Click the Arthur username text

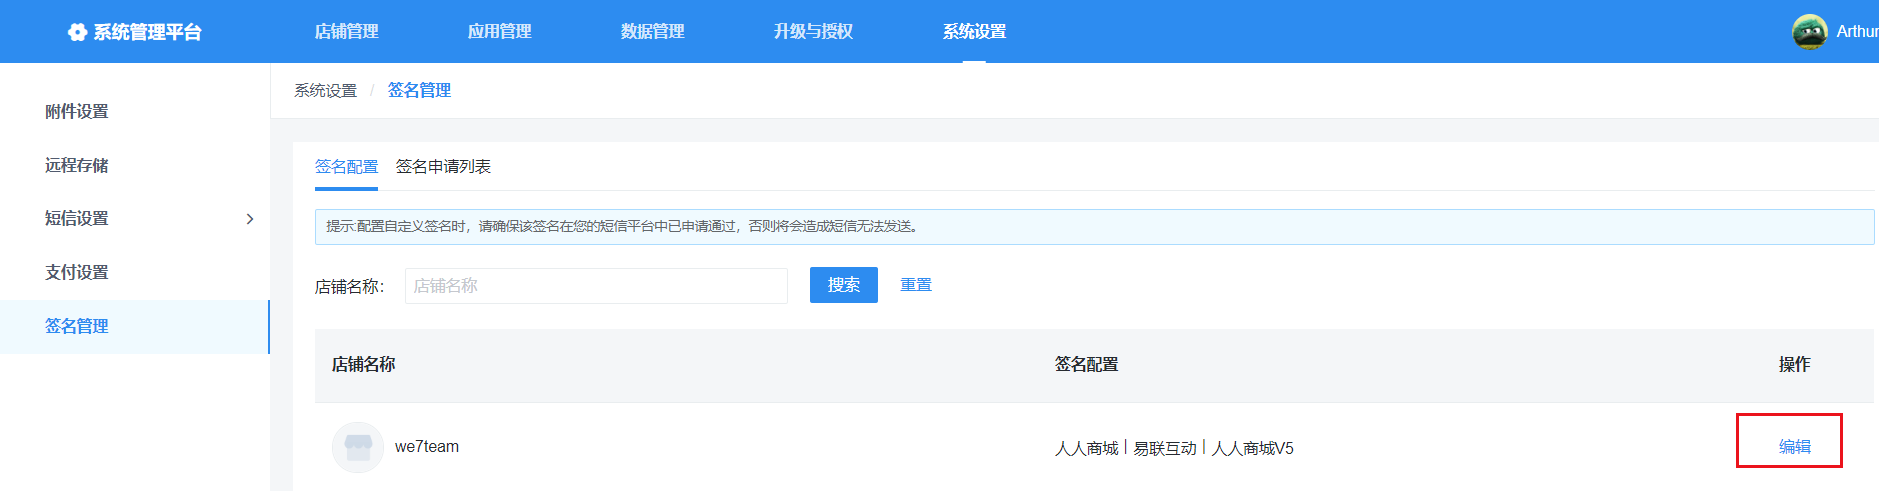1857,31
